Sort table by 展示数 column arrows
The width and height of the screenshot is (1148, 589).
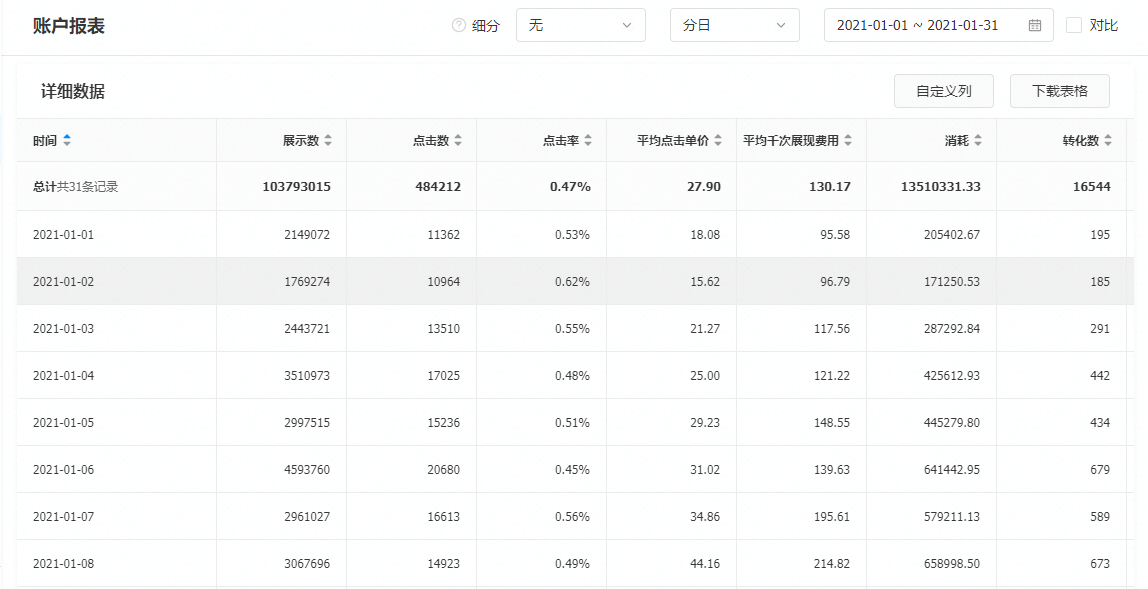(x=331, y=141)
